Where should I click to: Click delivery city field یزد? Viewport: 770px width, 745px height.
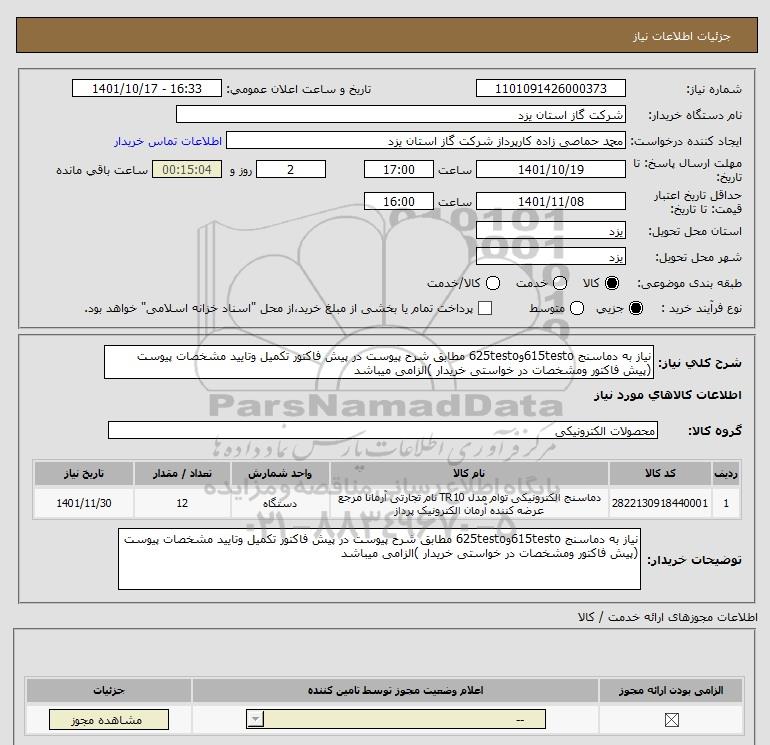pyautogui.click(x=550, y=257)
